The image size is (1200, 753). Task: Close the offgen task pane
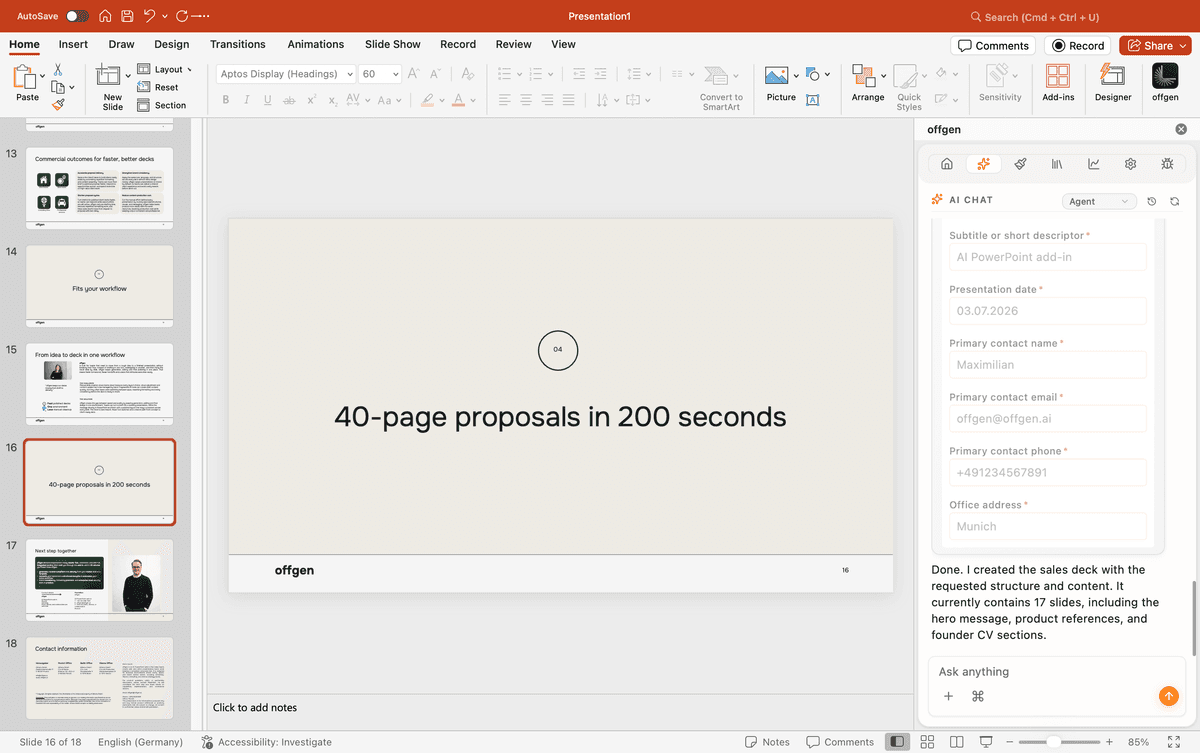[x=1181, y=129]
